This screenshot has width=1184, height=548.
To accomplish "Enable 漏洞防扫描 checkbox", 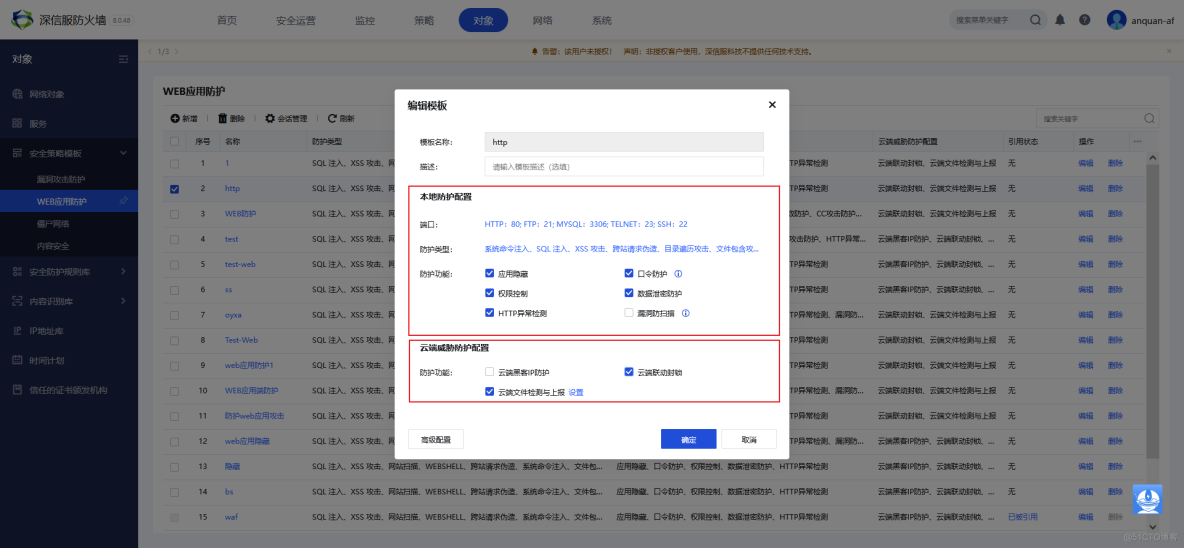I will [x=628, y=312].
